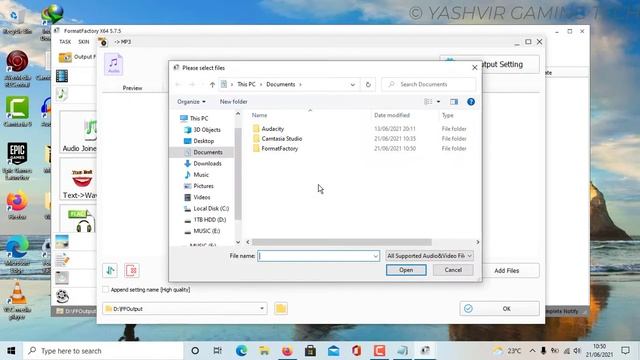
Task: Click Type here to search box
Action: [x=103, y=351]
